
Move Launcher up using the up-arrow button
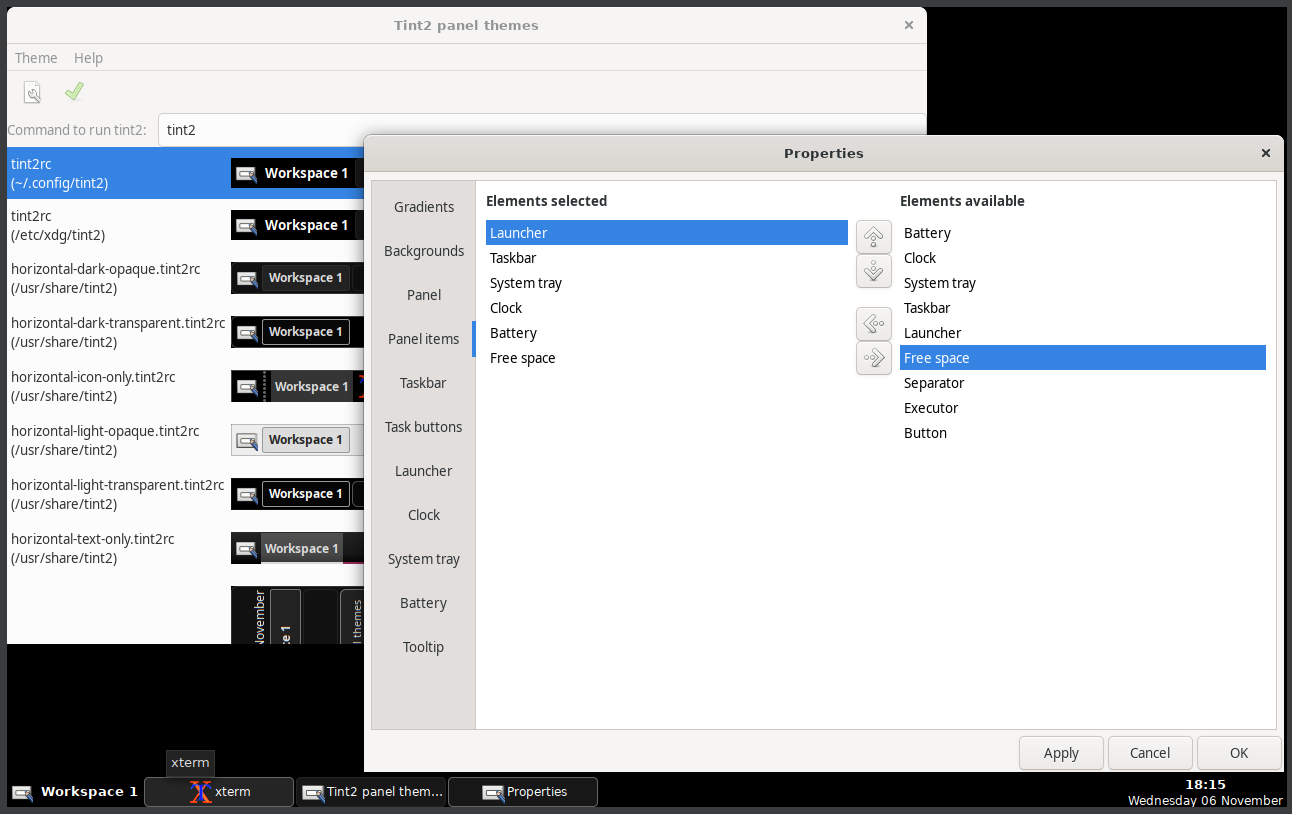click(873, 236)
